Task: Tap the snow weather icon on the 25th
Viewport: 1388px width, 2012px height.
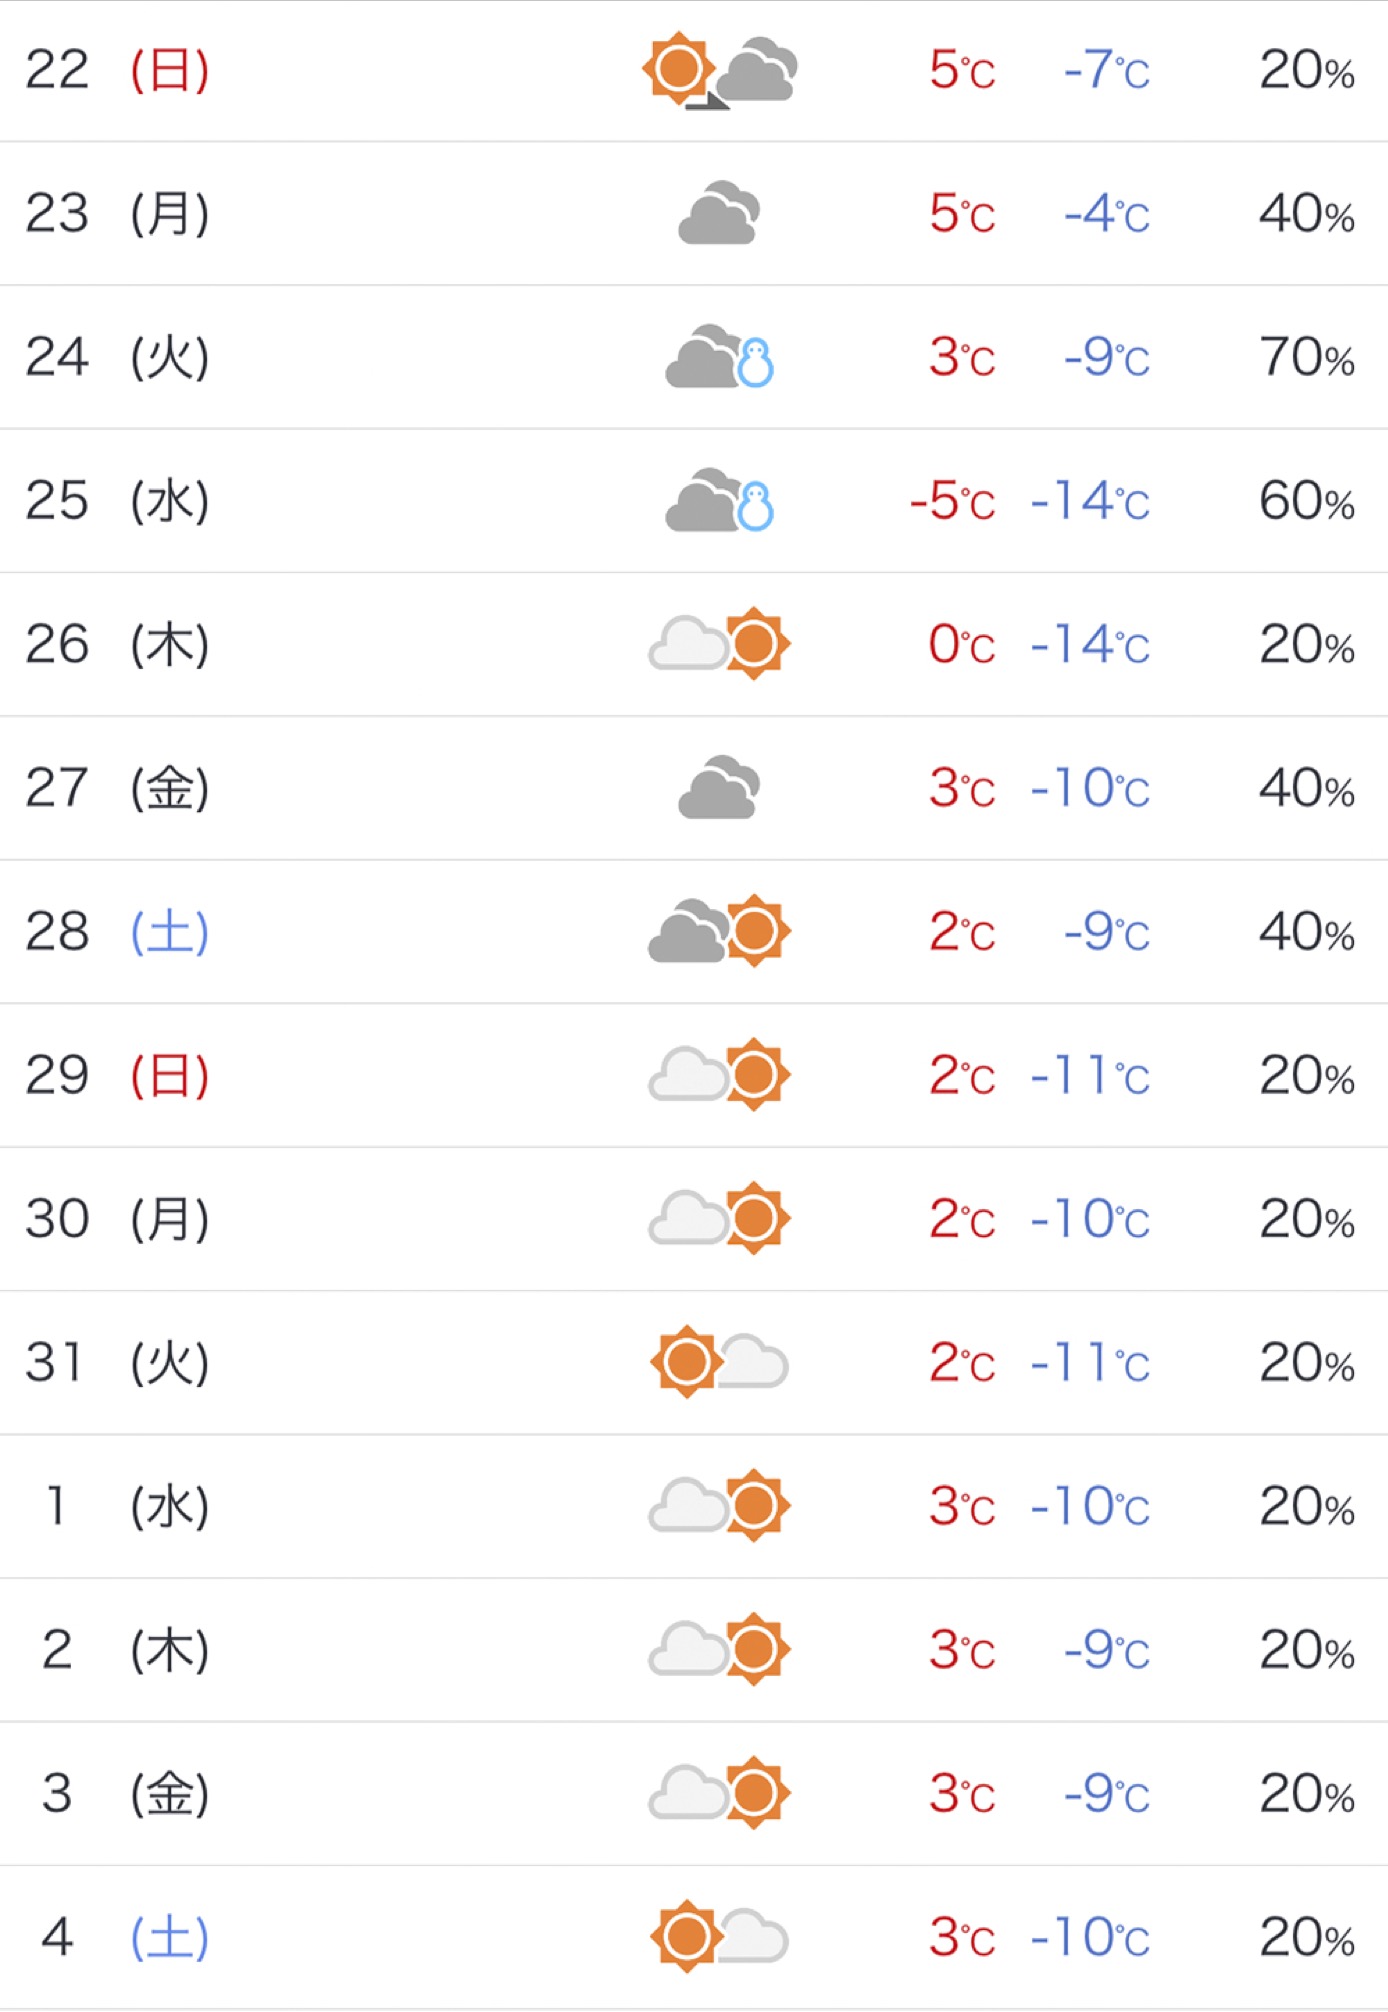Action: tap(720, 500)
